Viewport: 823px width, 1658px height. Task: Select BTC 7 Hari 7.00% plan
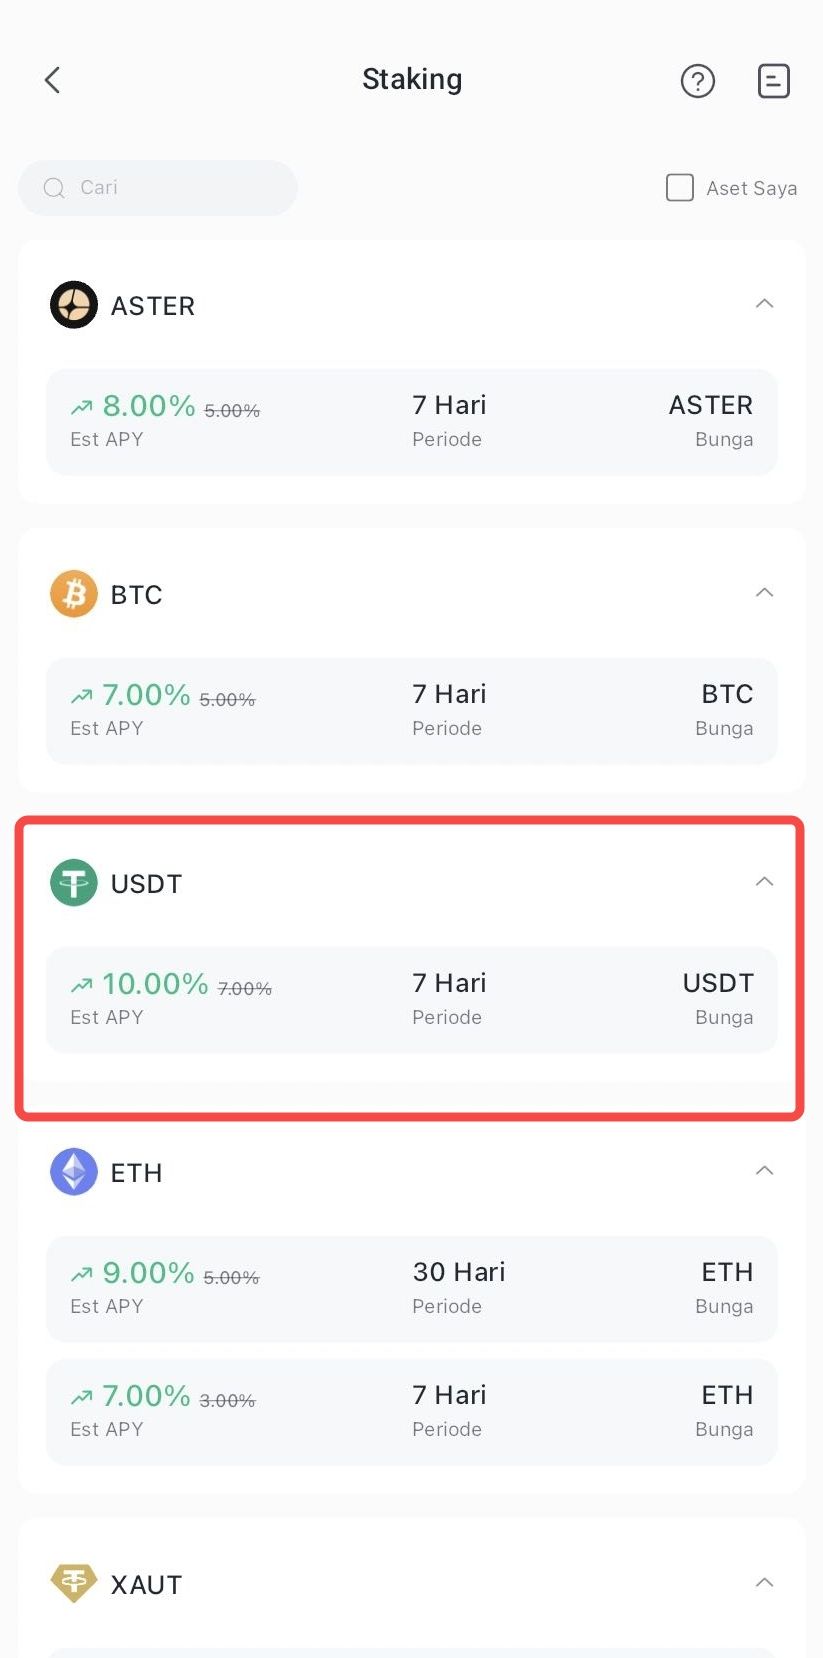click(x=411, y=710)
